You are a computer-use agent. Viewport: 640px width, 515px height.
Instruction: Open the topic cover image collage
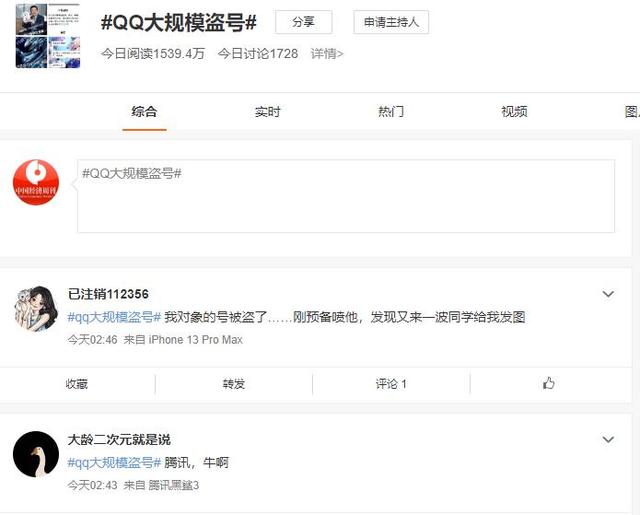[x=48, y=36]
